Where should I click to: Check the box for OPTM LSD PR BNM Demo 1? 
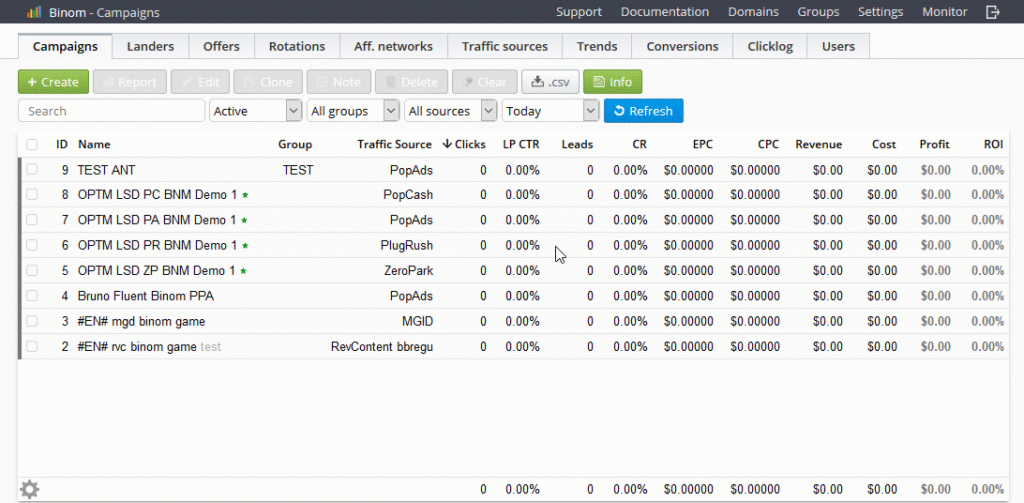[32, 245]
